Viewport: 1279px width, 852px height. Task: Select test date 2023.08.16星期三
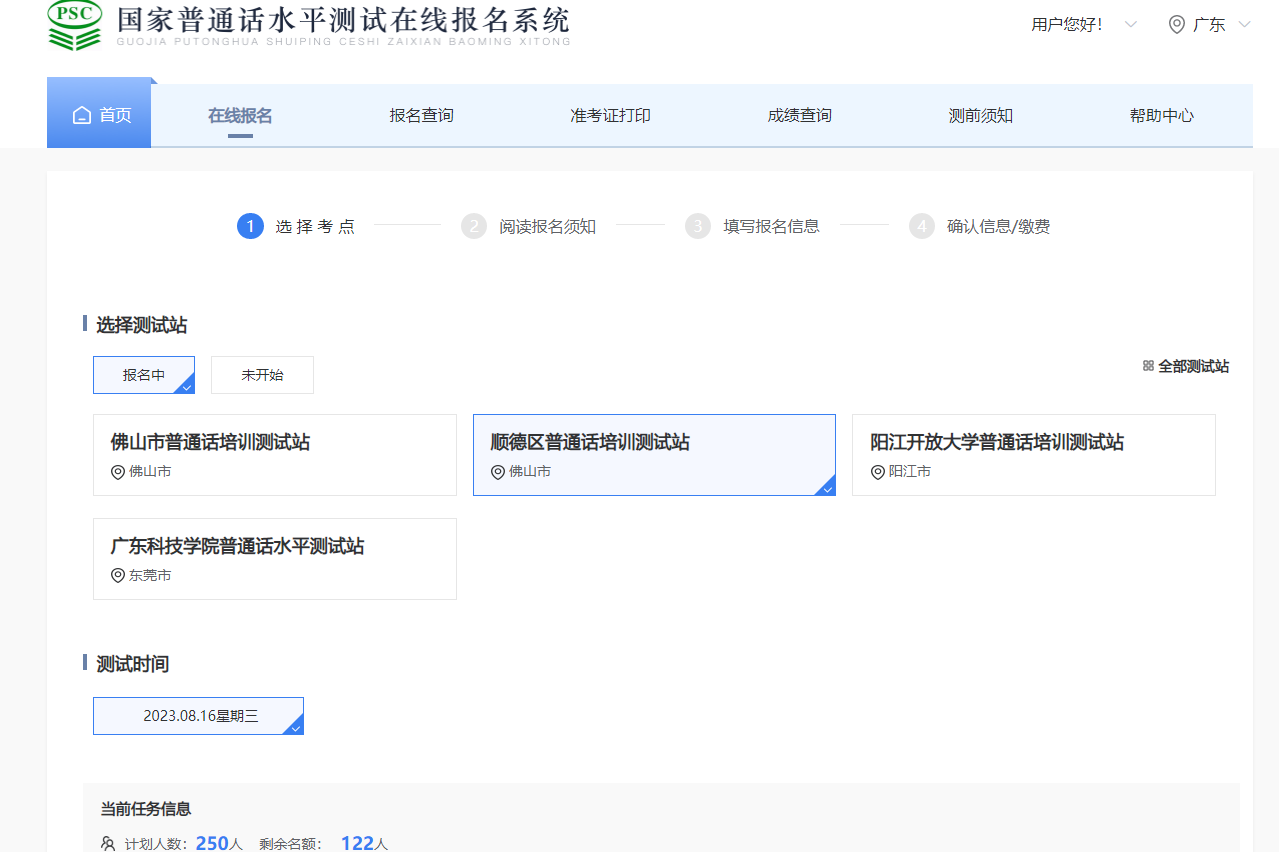point(198,716)
